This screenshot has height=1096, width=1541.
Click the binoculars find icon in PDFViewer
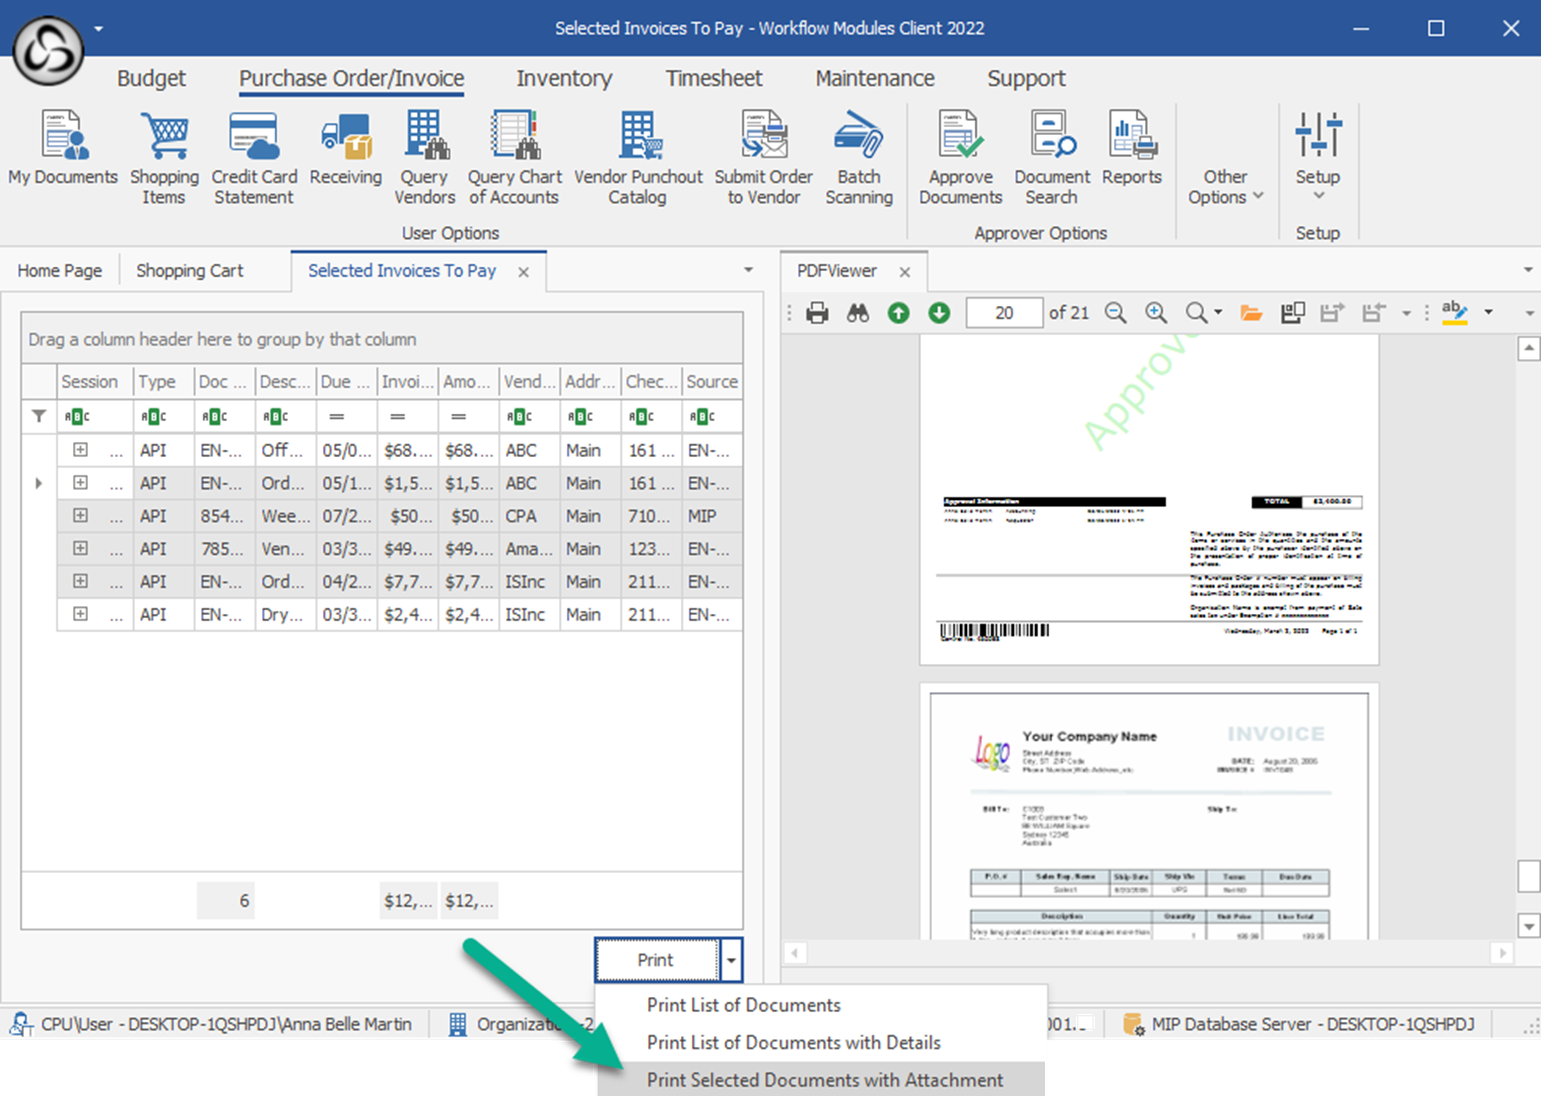(858, 313)
